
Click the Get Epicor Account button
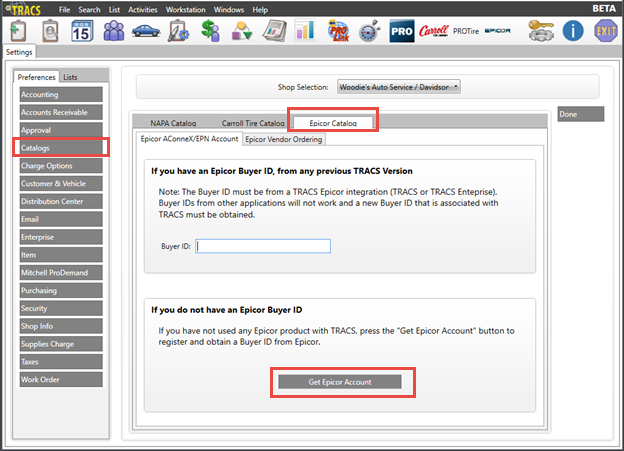[x=340, y=382]
